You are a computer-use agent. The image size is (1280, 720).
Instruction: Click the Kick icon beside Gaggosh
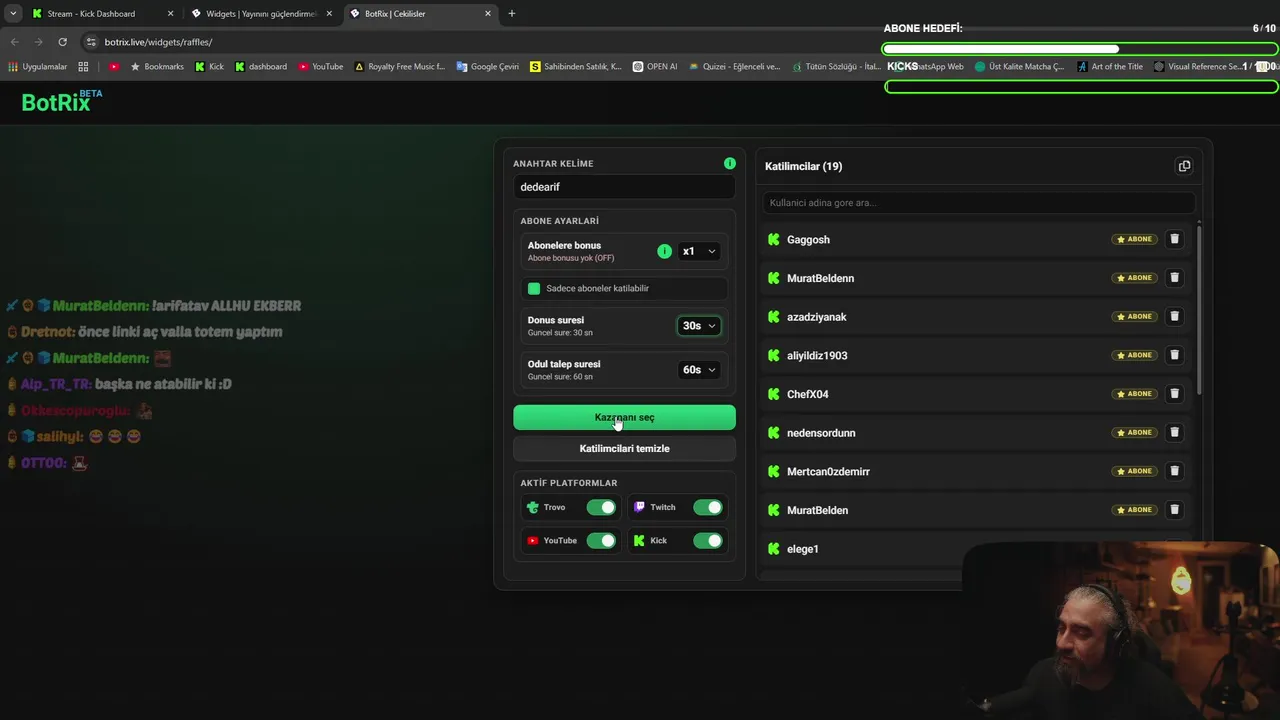[773, 239]
